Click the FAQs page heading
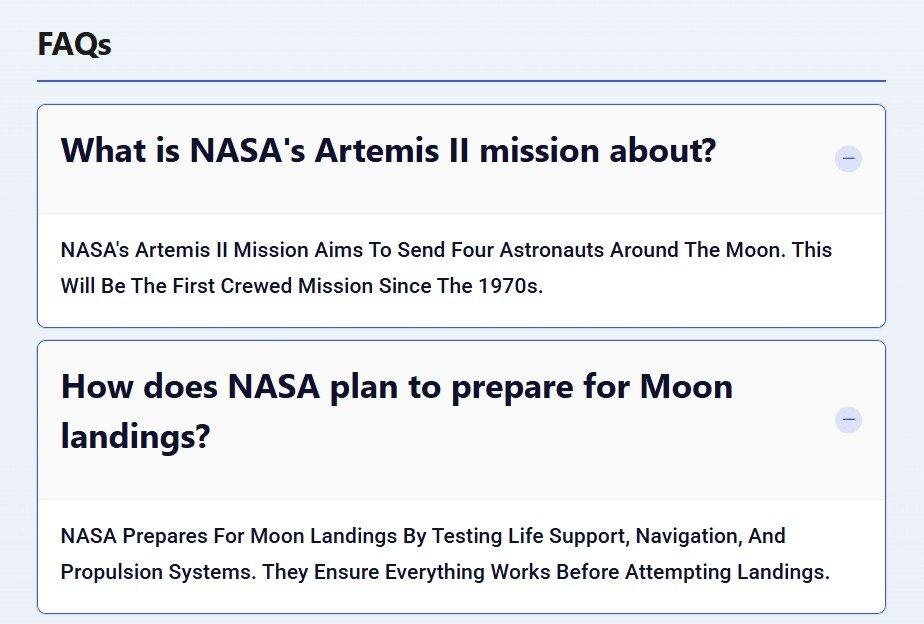Image resolution: width=924 pixels, height=624 pixels. tap(73, 43)
